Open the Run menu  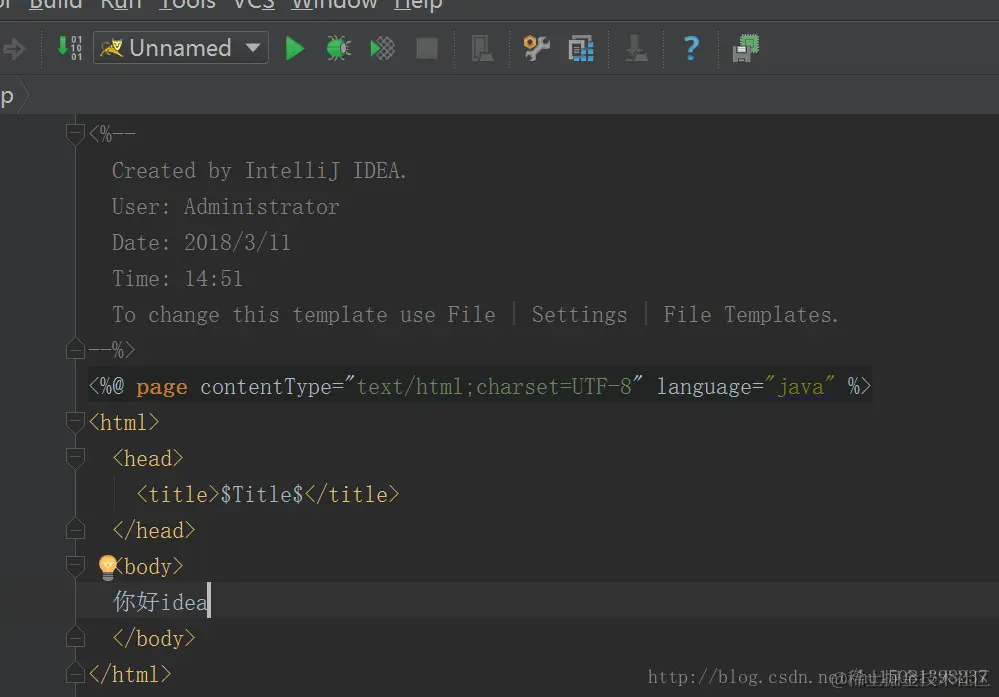[120, 4]
